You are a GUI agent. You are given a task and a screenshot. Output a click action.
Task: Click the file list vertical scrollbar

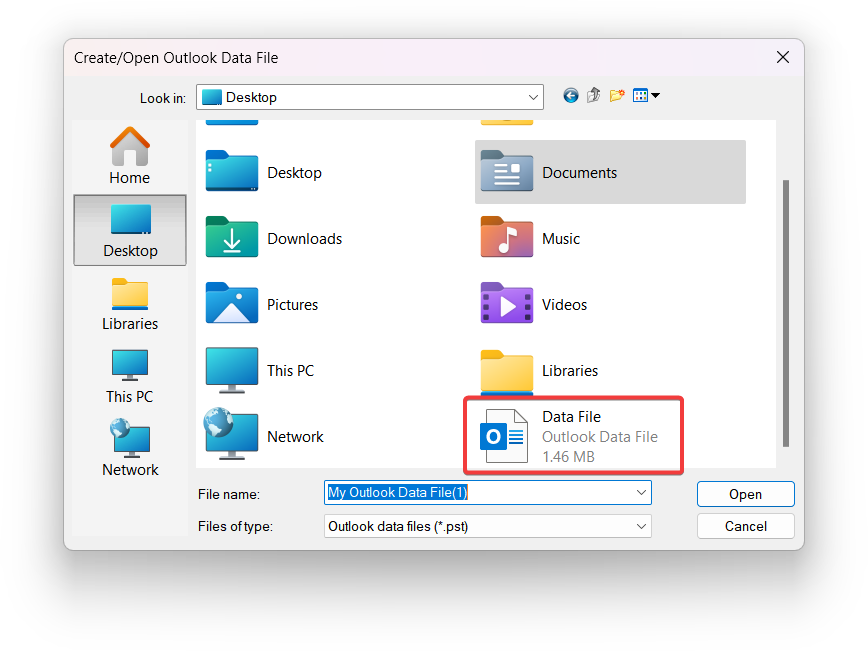786,313
